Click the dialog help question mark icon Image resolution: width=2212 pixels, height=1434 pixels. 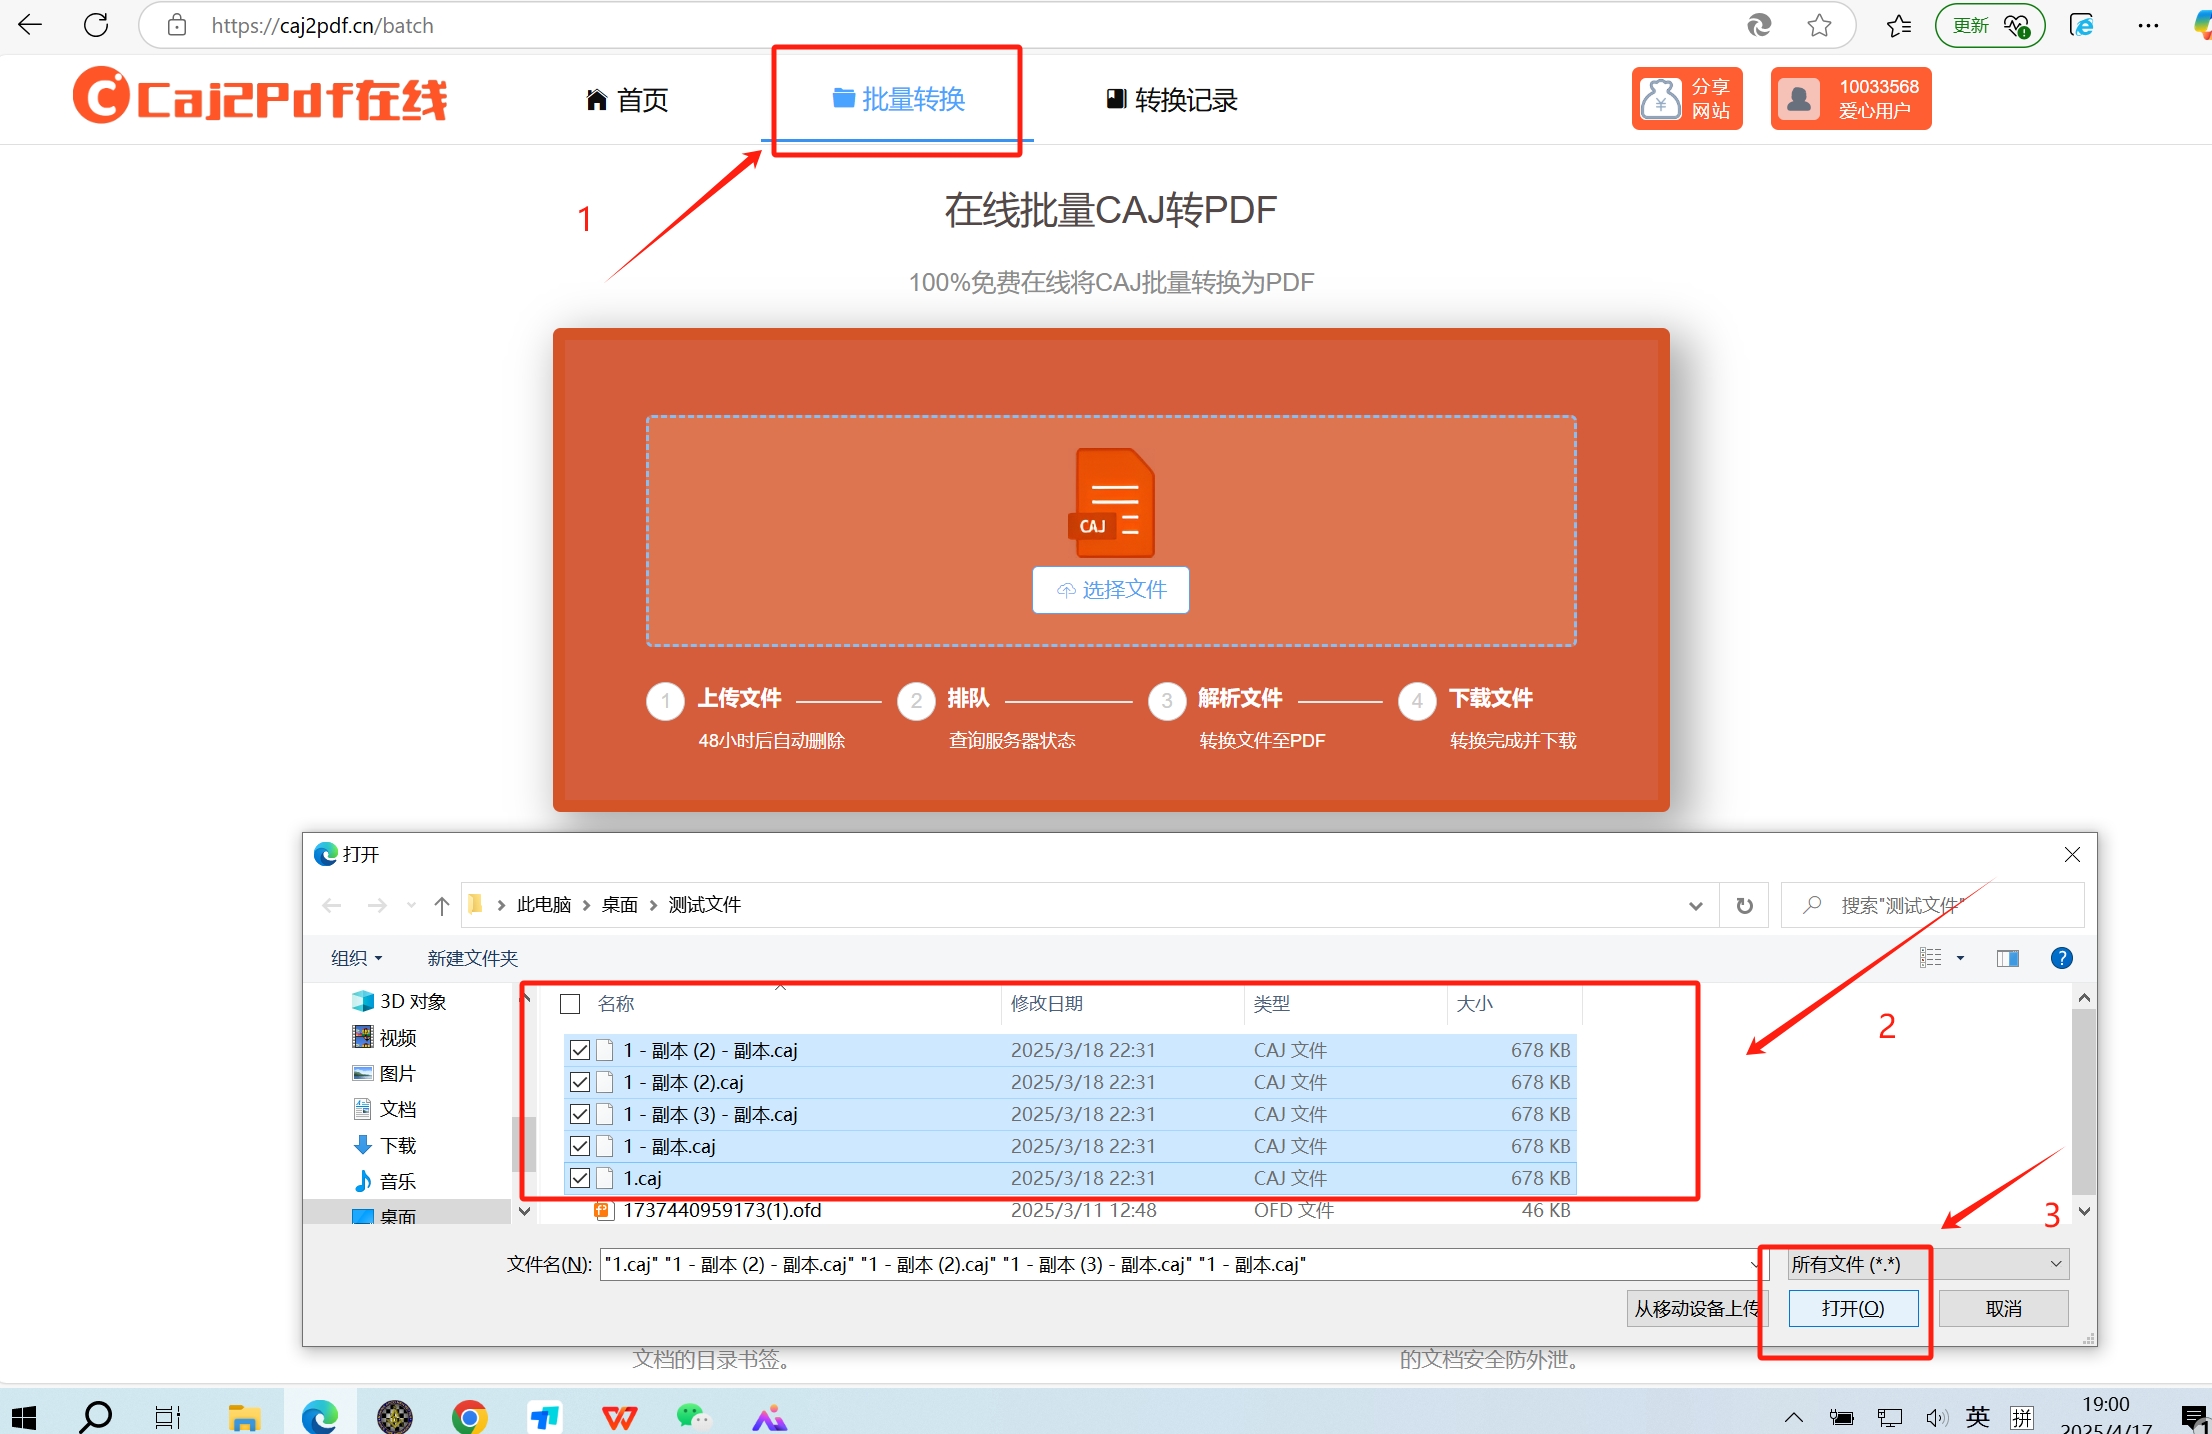pyautogui.click(x=2061, y=958)
